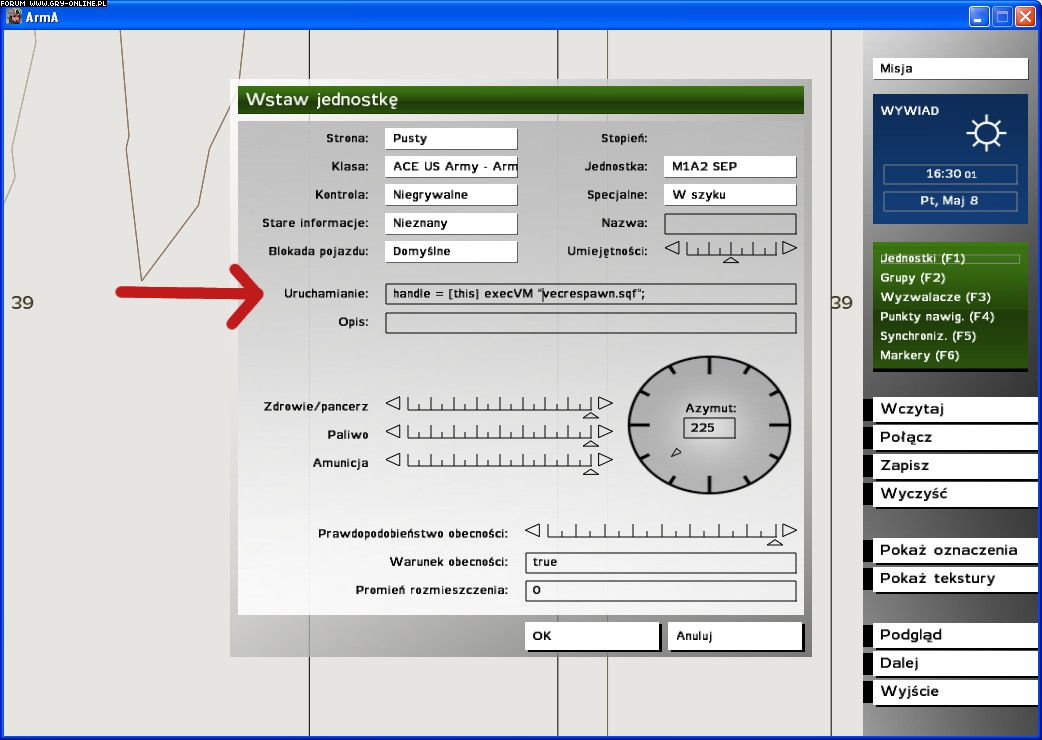Open Jednostka dropdown showing M1A2 SEP
The image size is (1042, 740).
pyautogui.click(x=730, y=166)
